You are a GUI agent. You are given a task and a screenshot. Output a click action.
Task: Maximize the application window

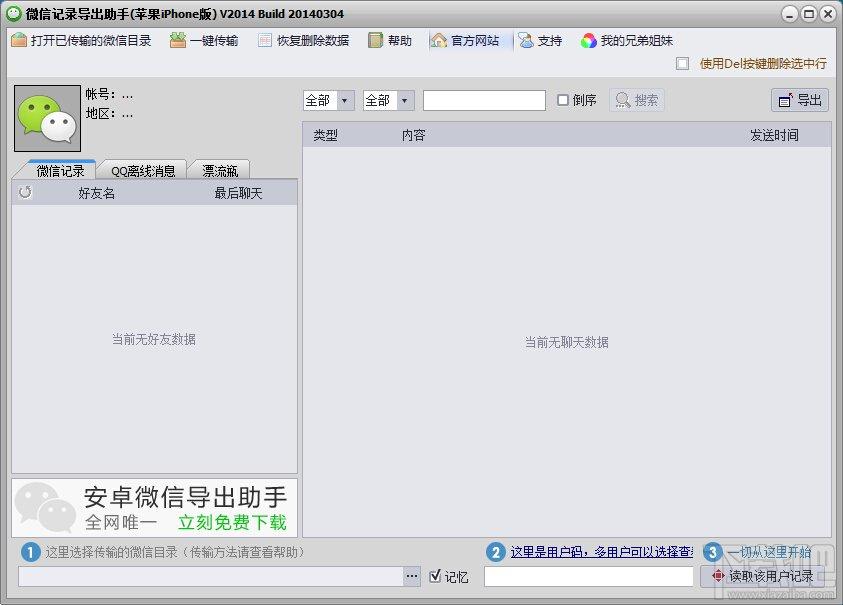pos(809,14)
